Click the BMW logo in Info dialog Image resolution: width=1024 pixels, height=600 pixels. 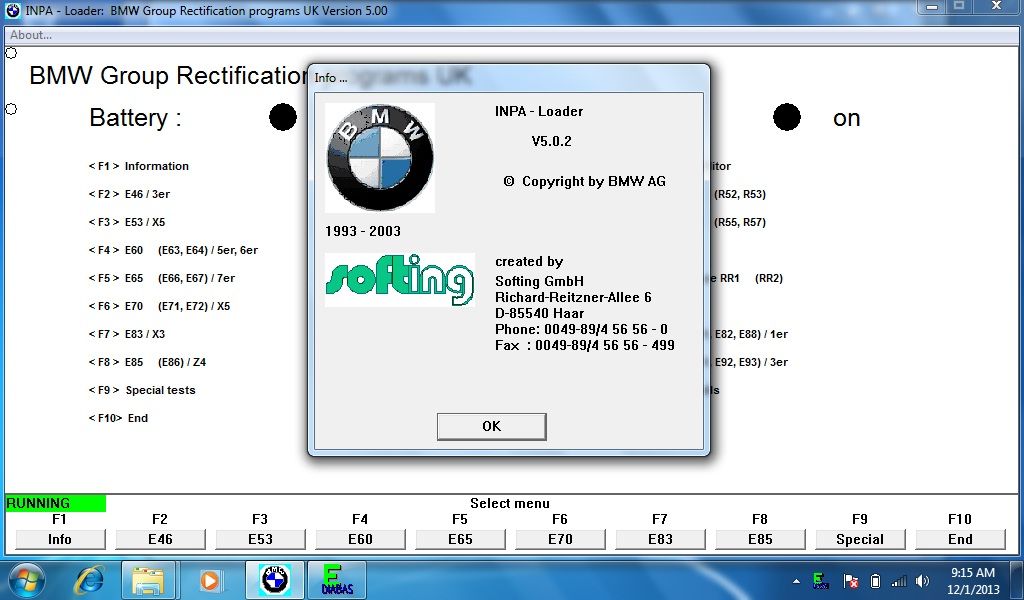[x=379, y=157]
